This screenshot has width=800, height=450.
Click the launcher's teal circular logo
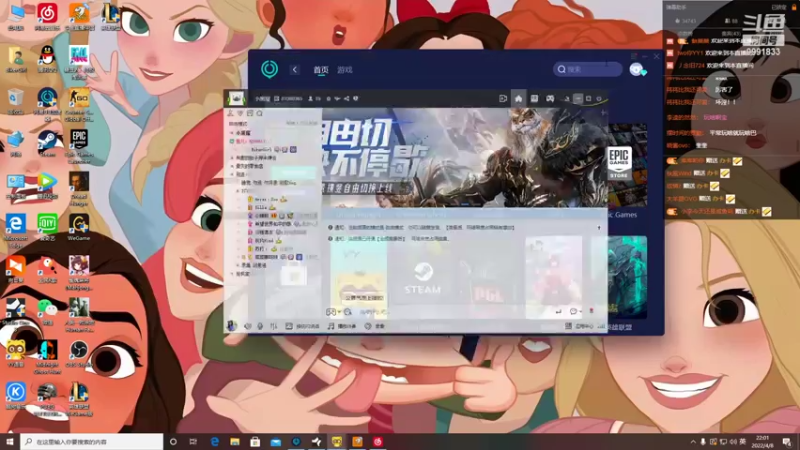click(269, 69)
